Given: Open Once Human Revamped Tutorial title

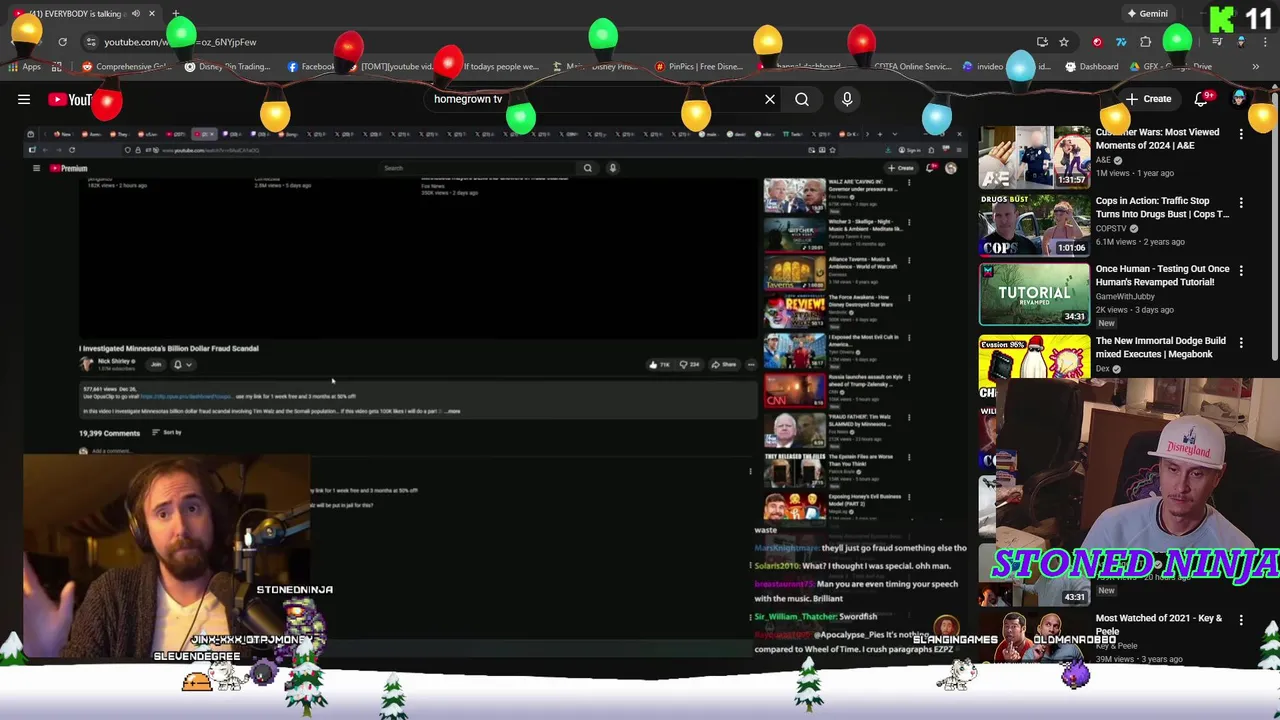Looking at the screenshot, I should tap(1162, 275).
